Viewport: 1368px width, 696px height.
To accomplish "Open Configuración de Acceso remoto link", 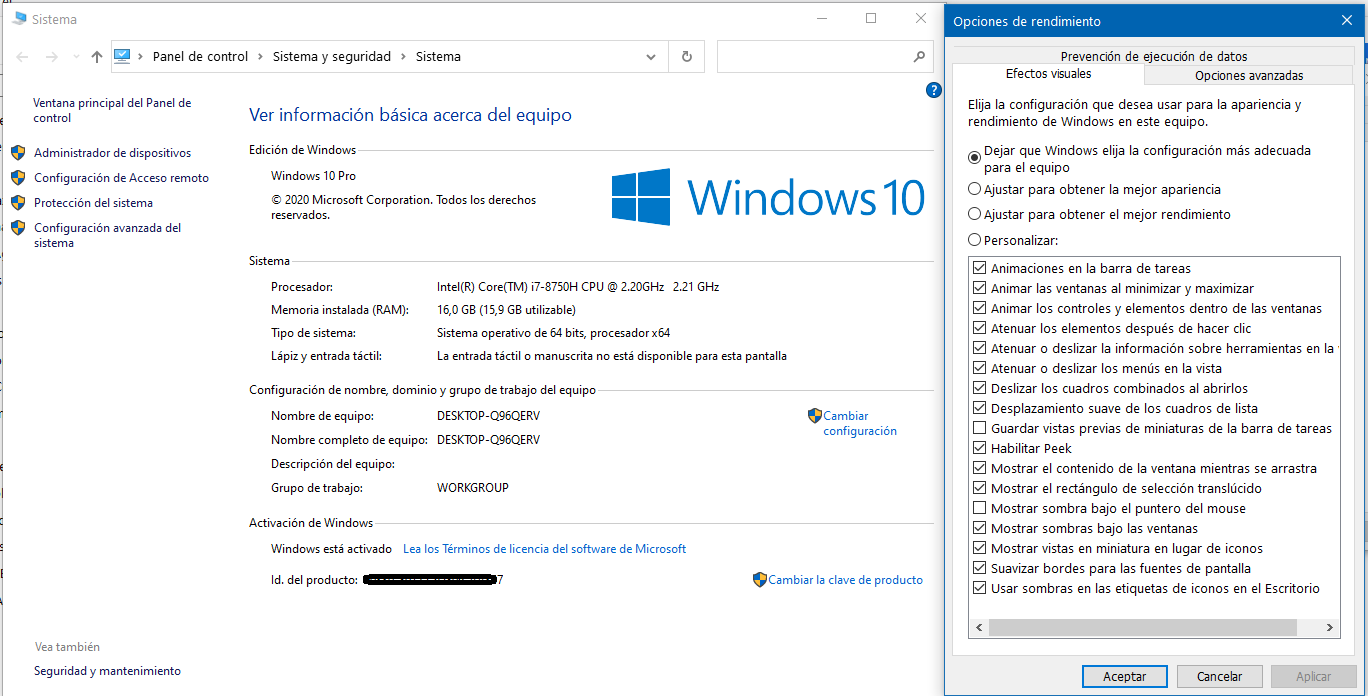I will (x=121, y=178).
